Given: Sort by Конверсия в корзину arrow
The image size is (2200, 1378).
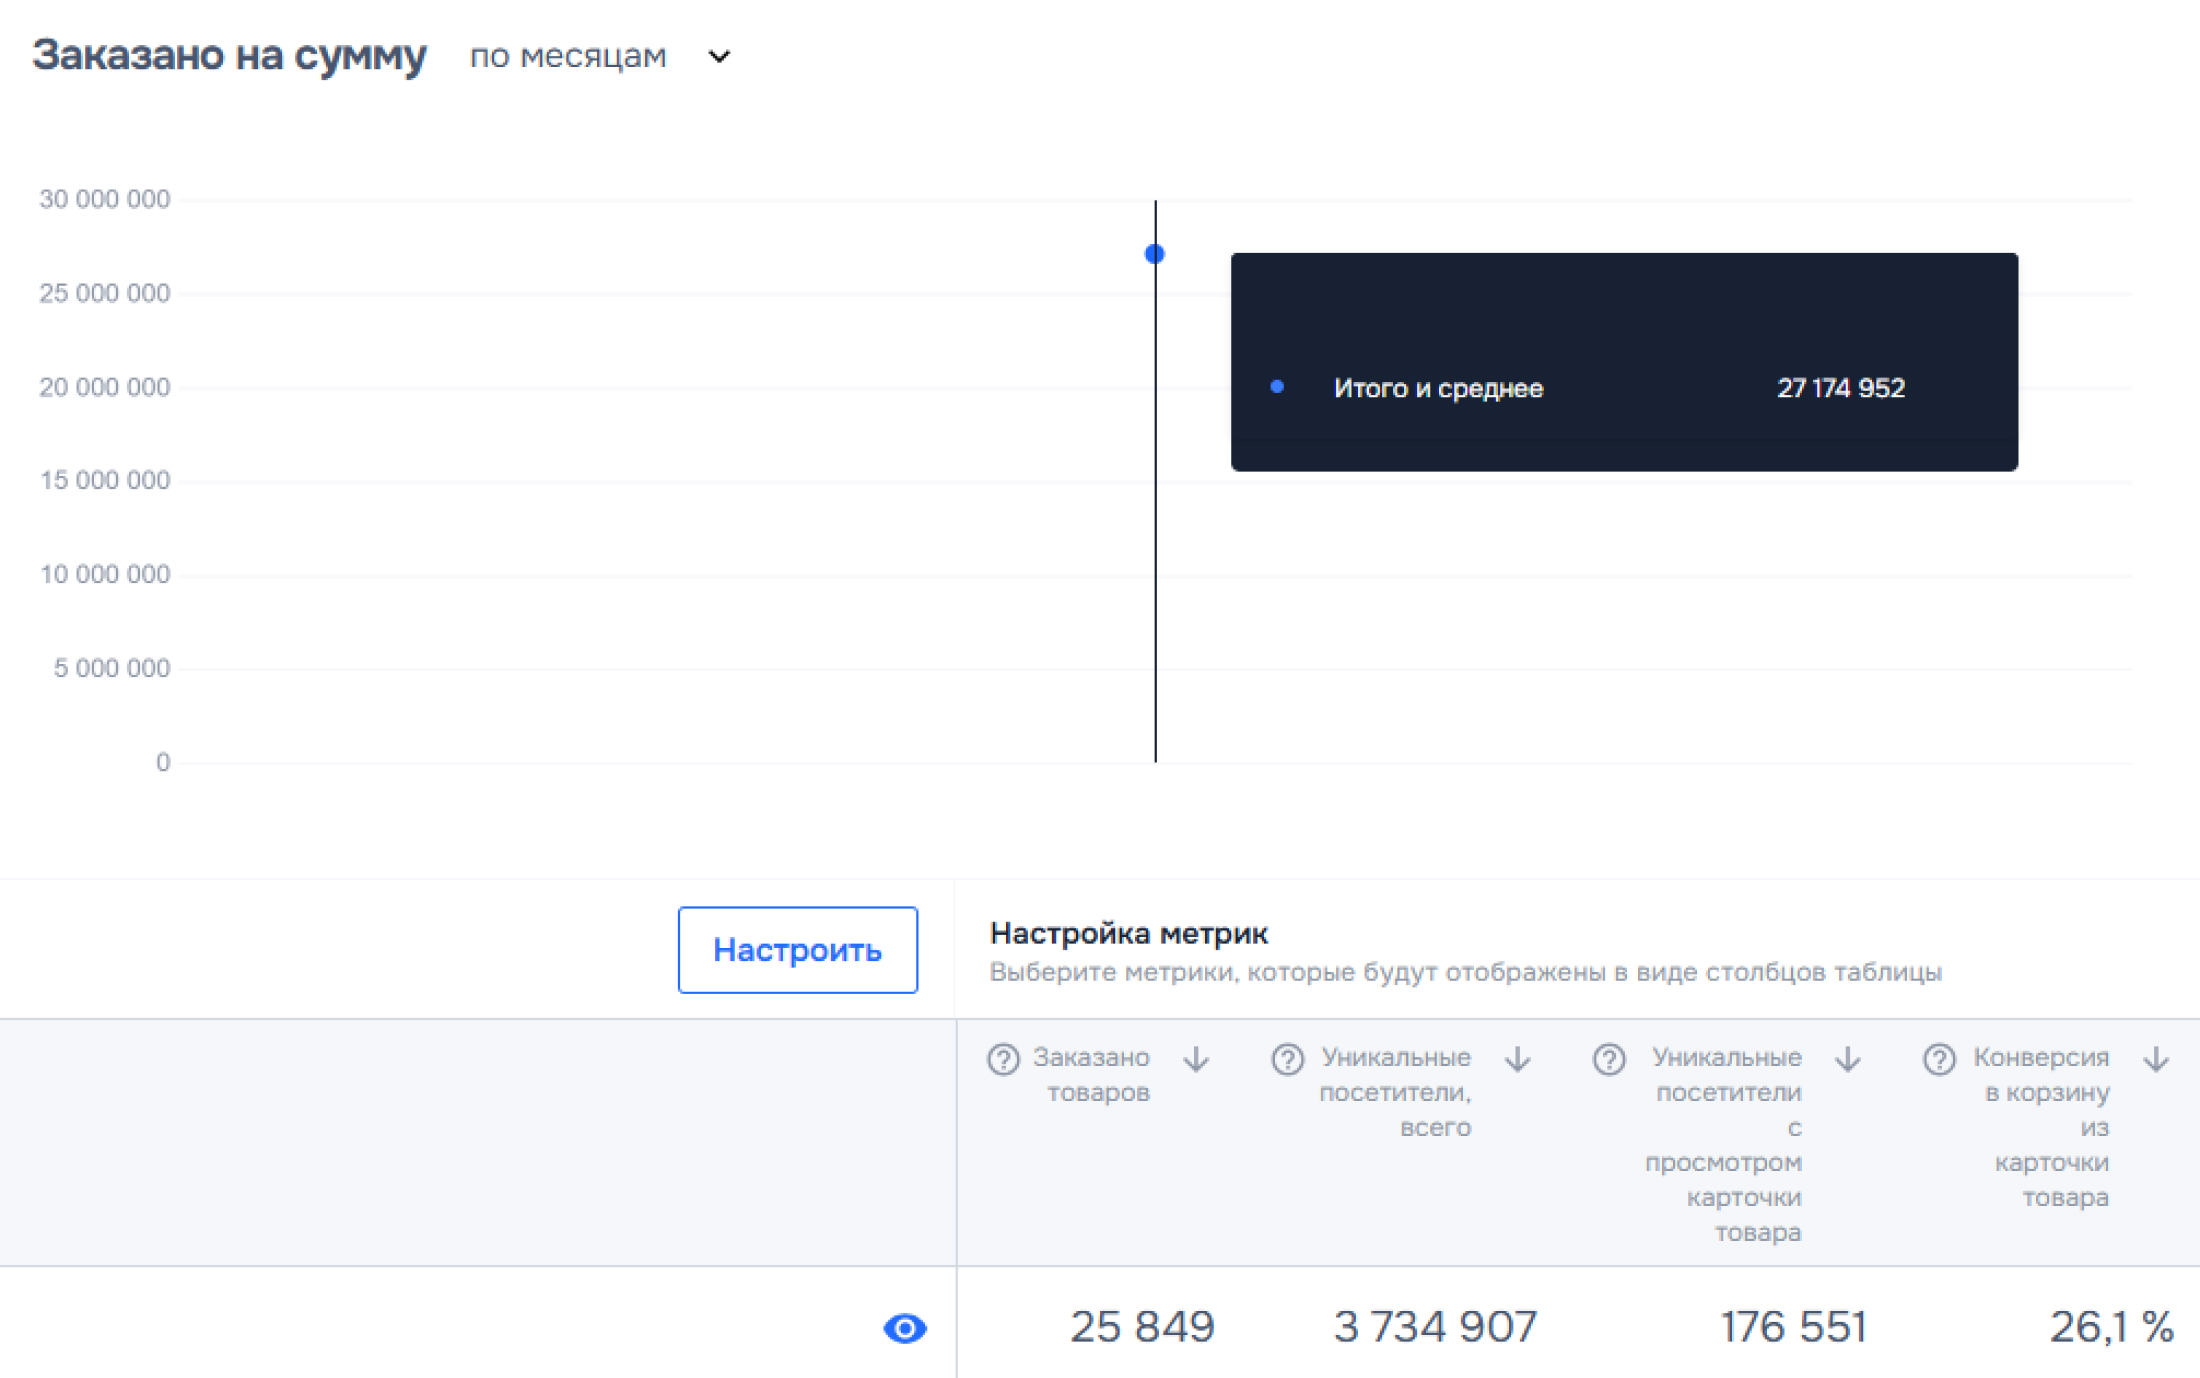Looking at the screenshot, I should coord(2156,1059).
